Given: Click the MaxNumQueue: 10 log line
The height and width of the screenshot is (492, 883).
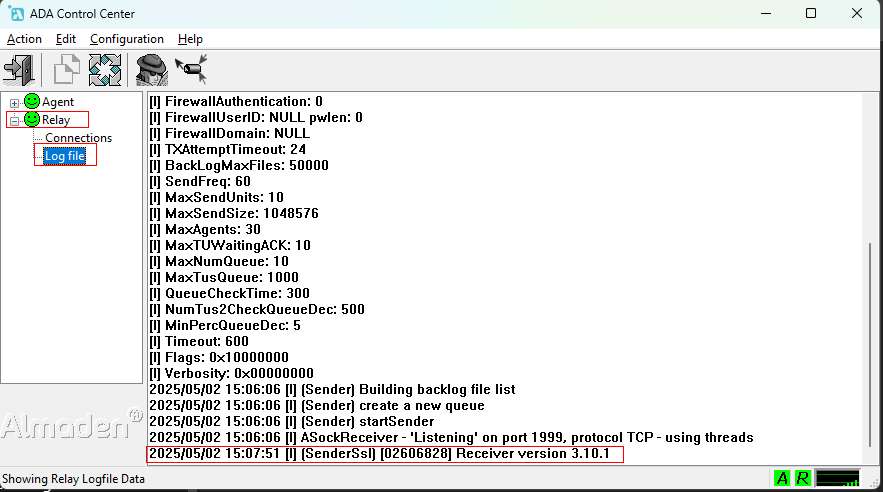Looking at the screenshot, I should click(219, 261).
